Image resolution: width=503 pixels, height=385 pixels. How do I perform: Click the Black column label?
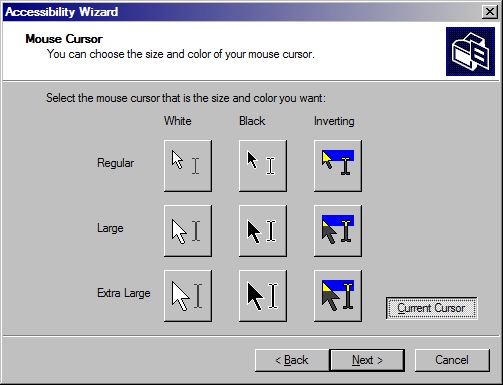(252, 121)
